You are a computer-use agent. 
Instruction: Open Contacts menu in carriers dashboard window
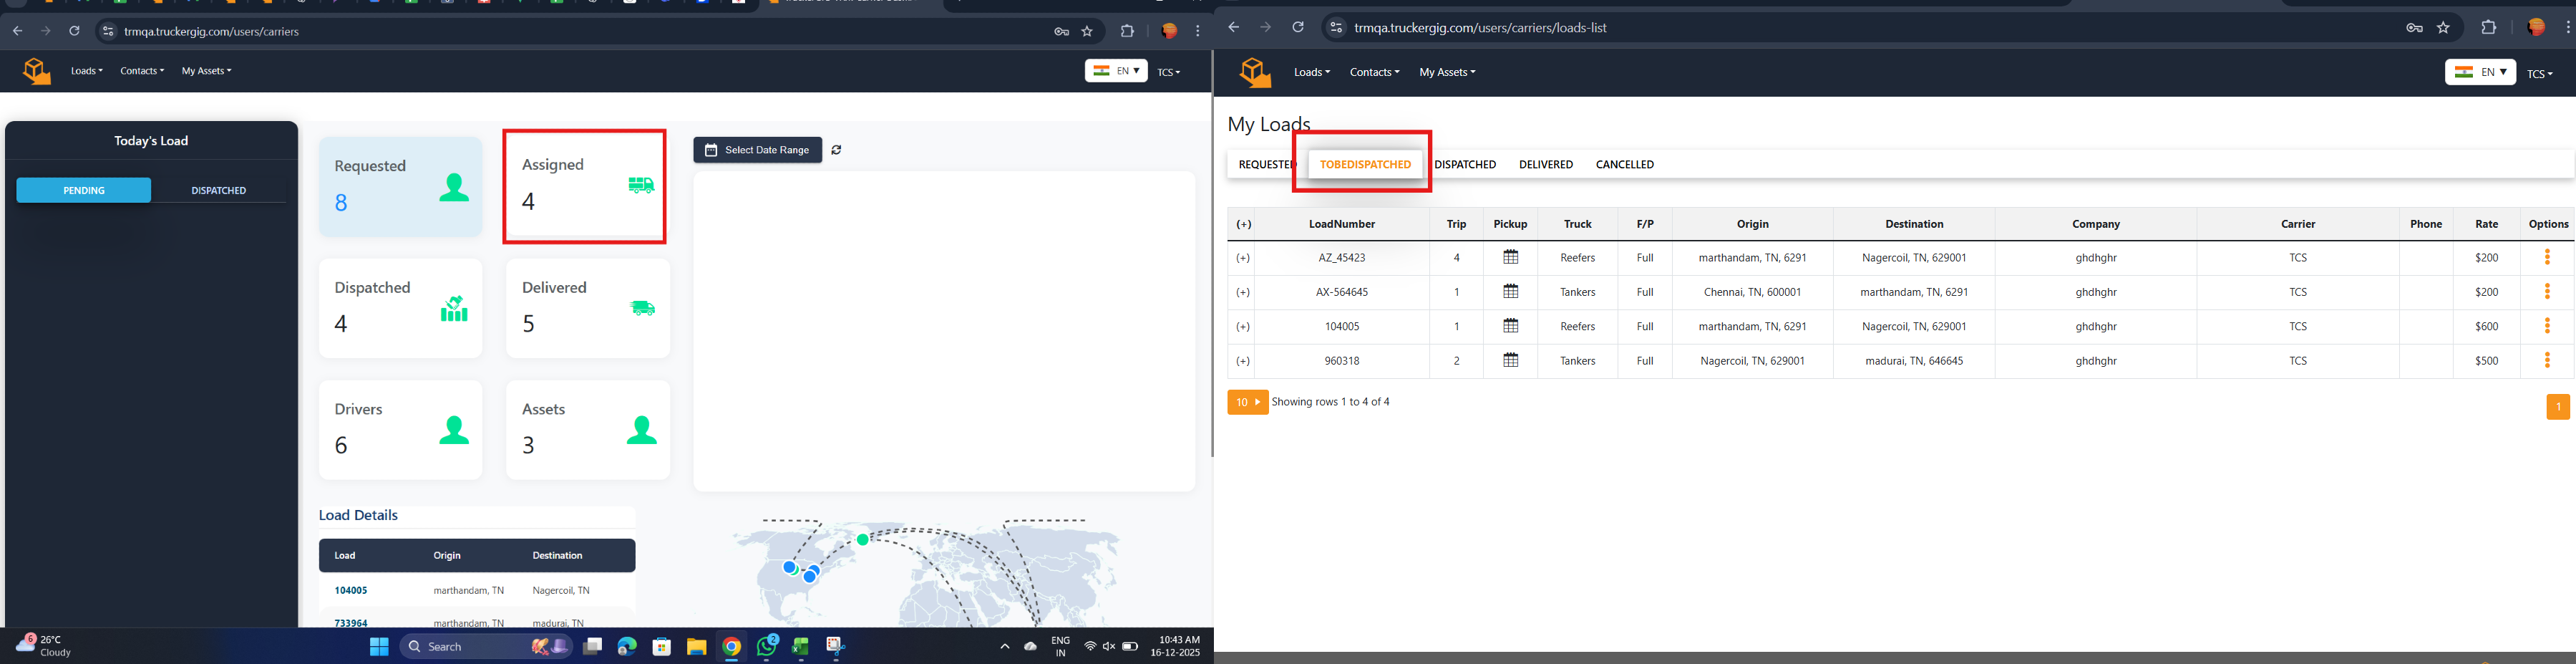[x=142, y=71]
